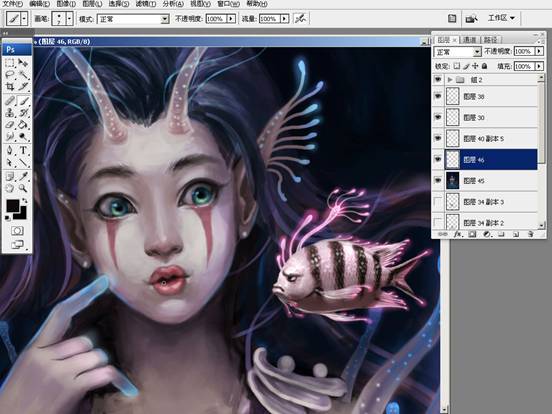552x414 pixels.
Task: Select the Clone Stamp tool
Action: [10, 113]
